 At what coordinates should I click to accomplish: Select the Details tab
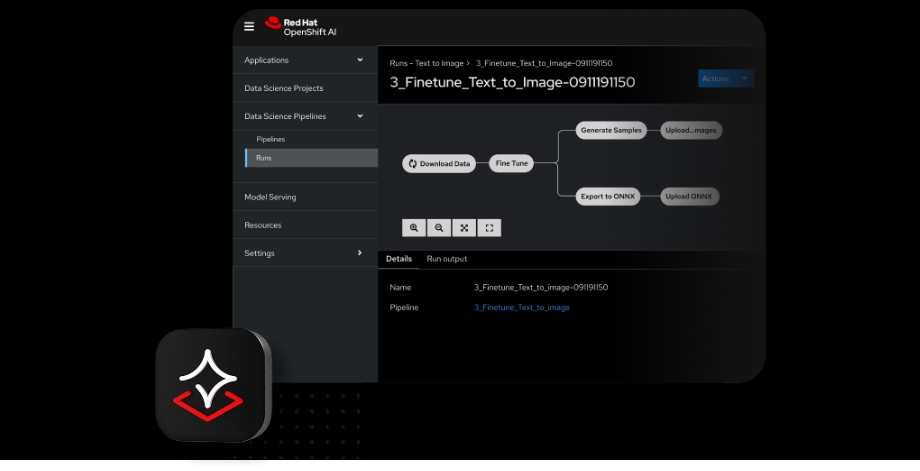point(399,259)
